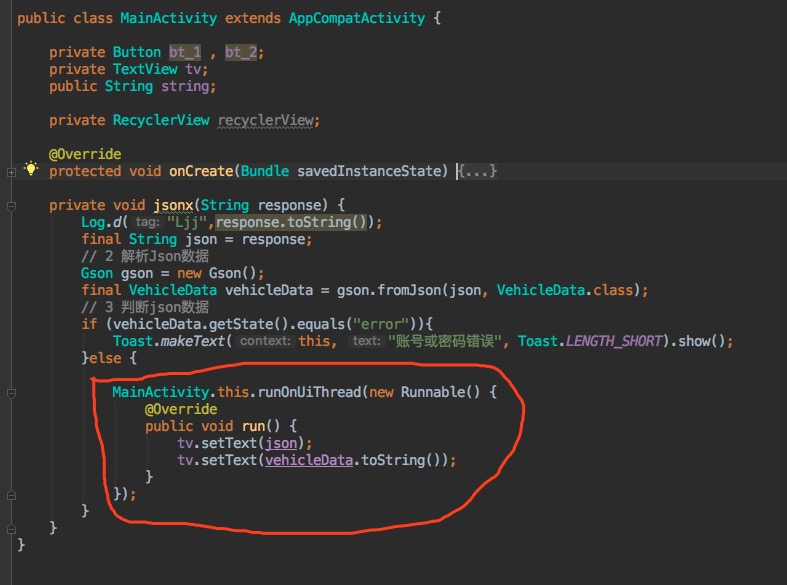
Task: Collapse the runOnUiThread block in gutter
Action: coord(11,392)
